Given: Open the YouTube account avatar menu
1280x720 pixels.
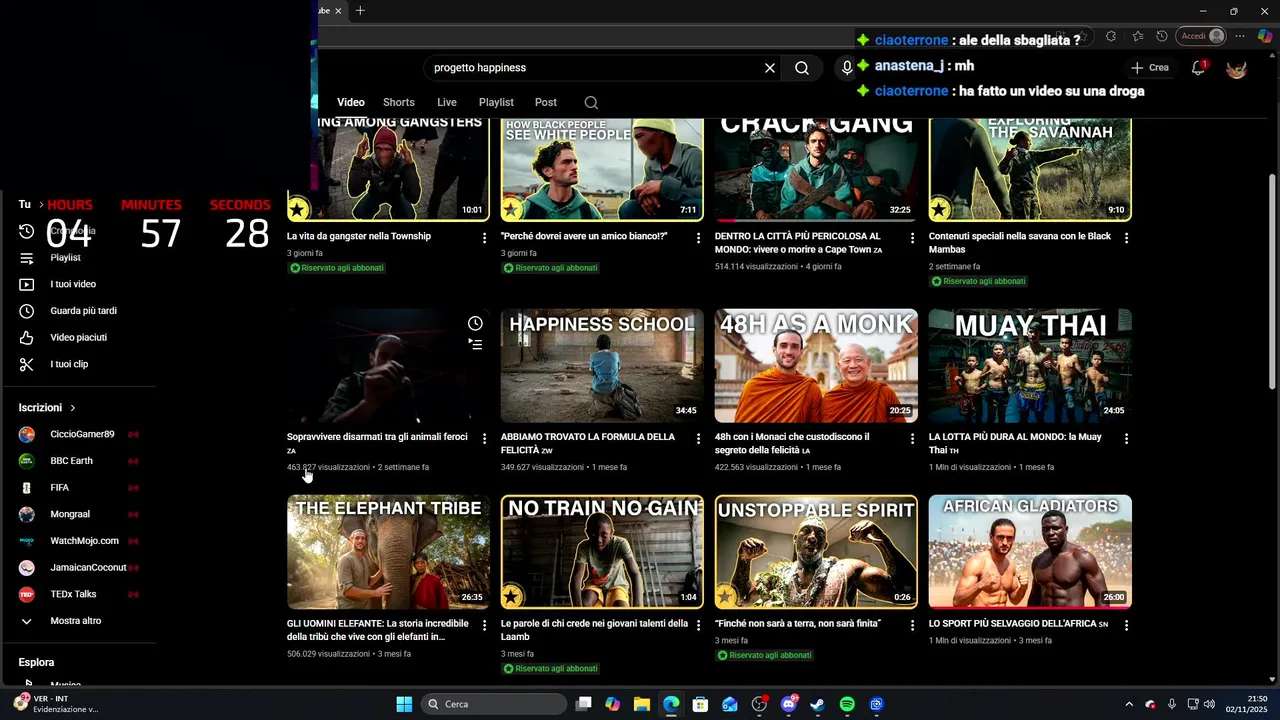Looking at the screenshot, I should 1237,68.
